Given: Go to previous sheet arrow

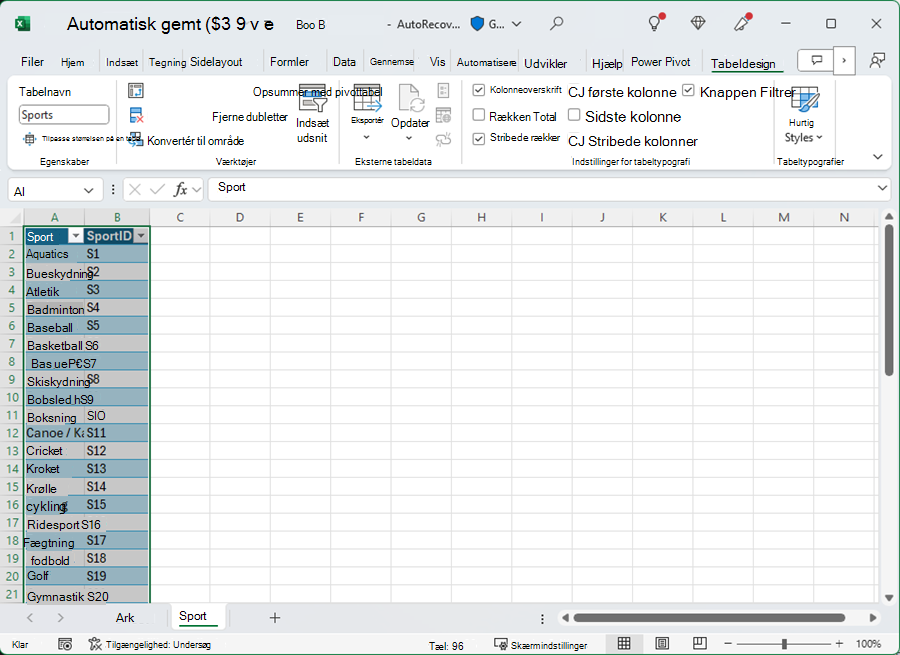Looking at the screenshot, I should click(x=30, y=618).
